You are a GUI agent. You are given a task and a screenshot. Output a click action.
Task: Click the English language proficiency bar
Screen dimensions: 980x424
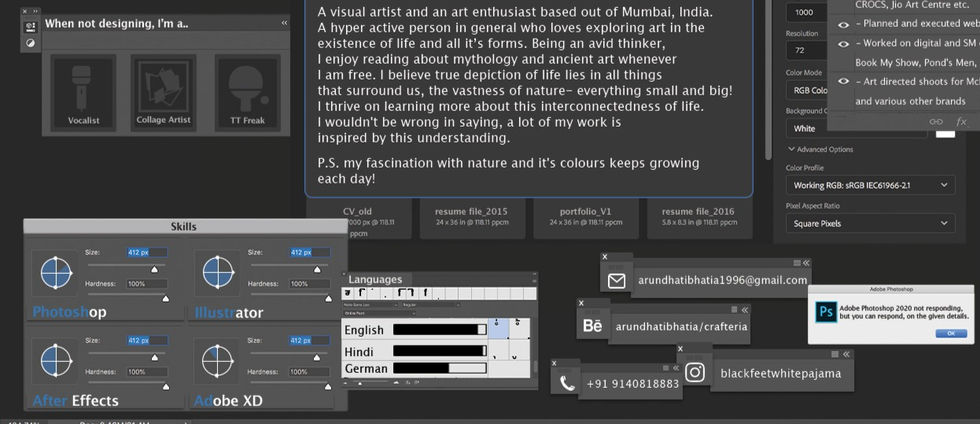pos(439,329)
